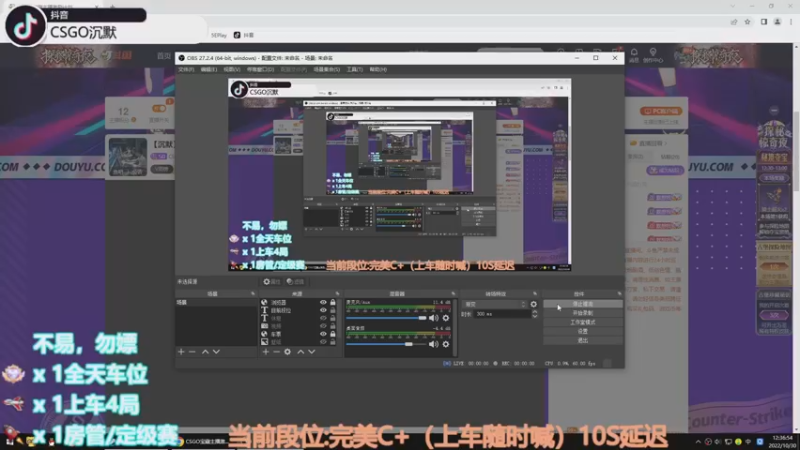Open the CSGO browser item on taskbar
This screenshot has height=450, width=800.
point(202,441)
